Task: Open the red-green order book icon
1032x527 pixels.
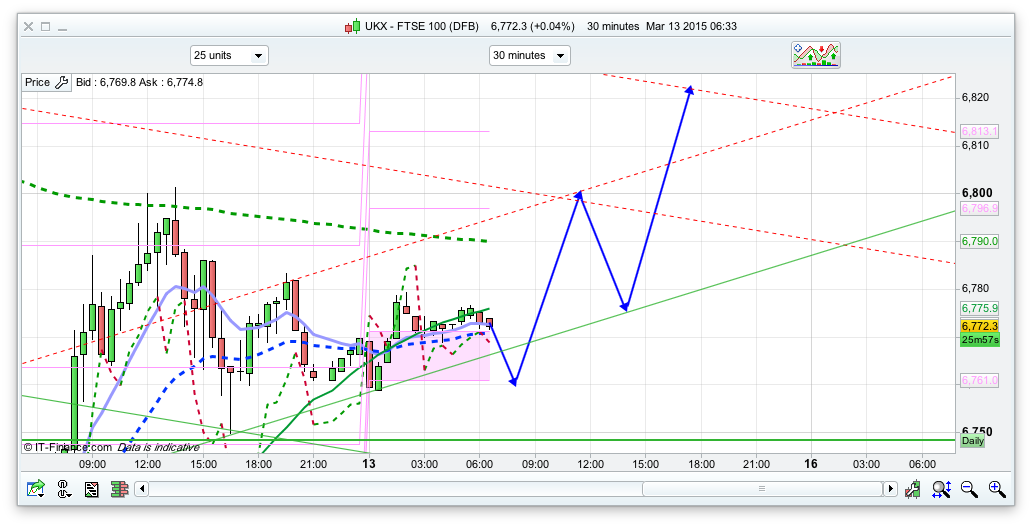Action: pyautogui.click(x=118, y=489)
